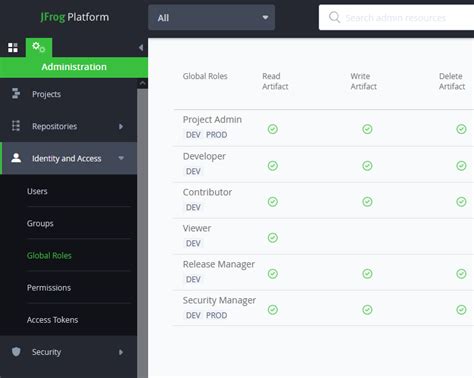Toggle Read Artifact check for Security Manager
Screen dimensions: 474x378
point(273,310)
